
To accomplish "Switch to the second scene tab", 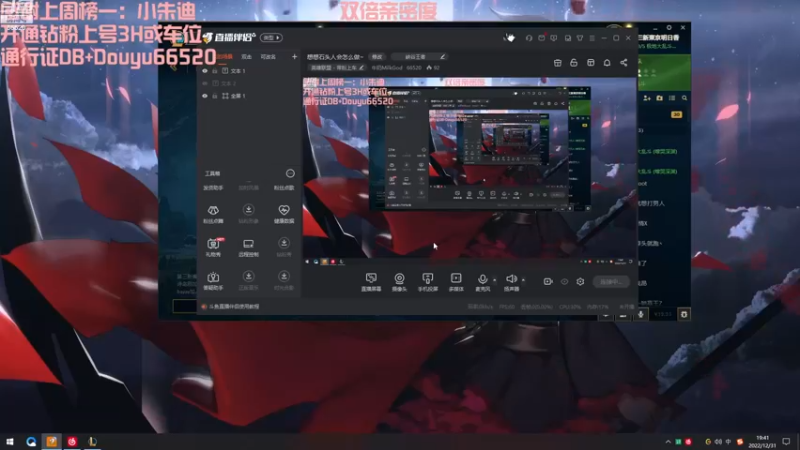I will 246,57.
